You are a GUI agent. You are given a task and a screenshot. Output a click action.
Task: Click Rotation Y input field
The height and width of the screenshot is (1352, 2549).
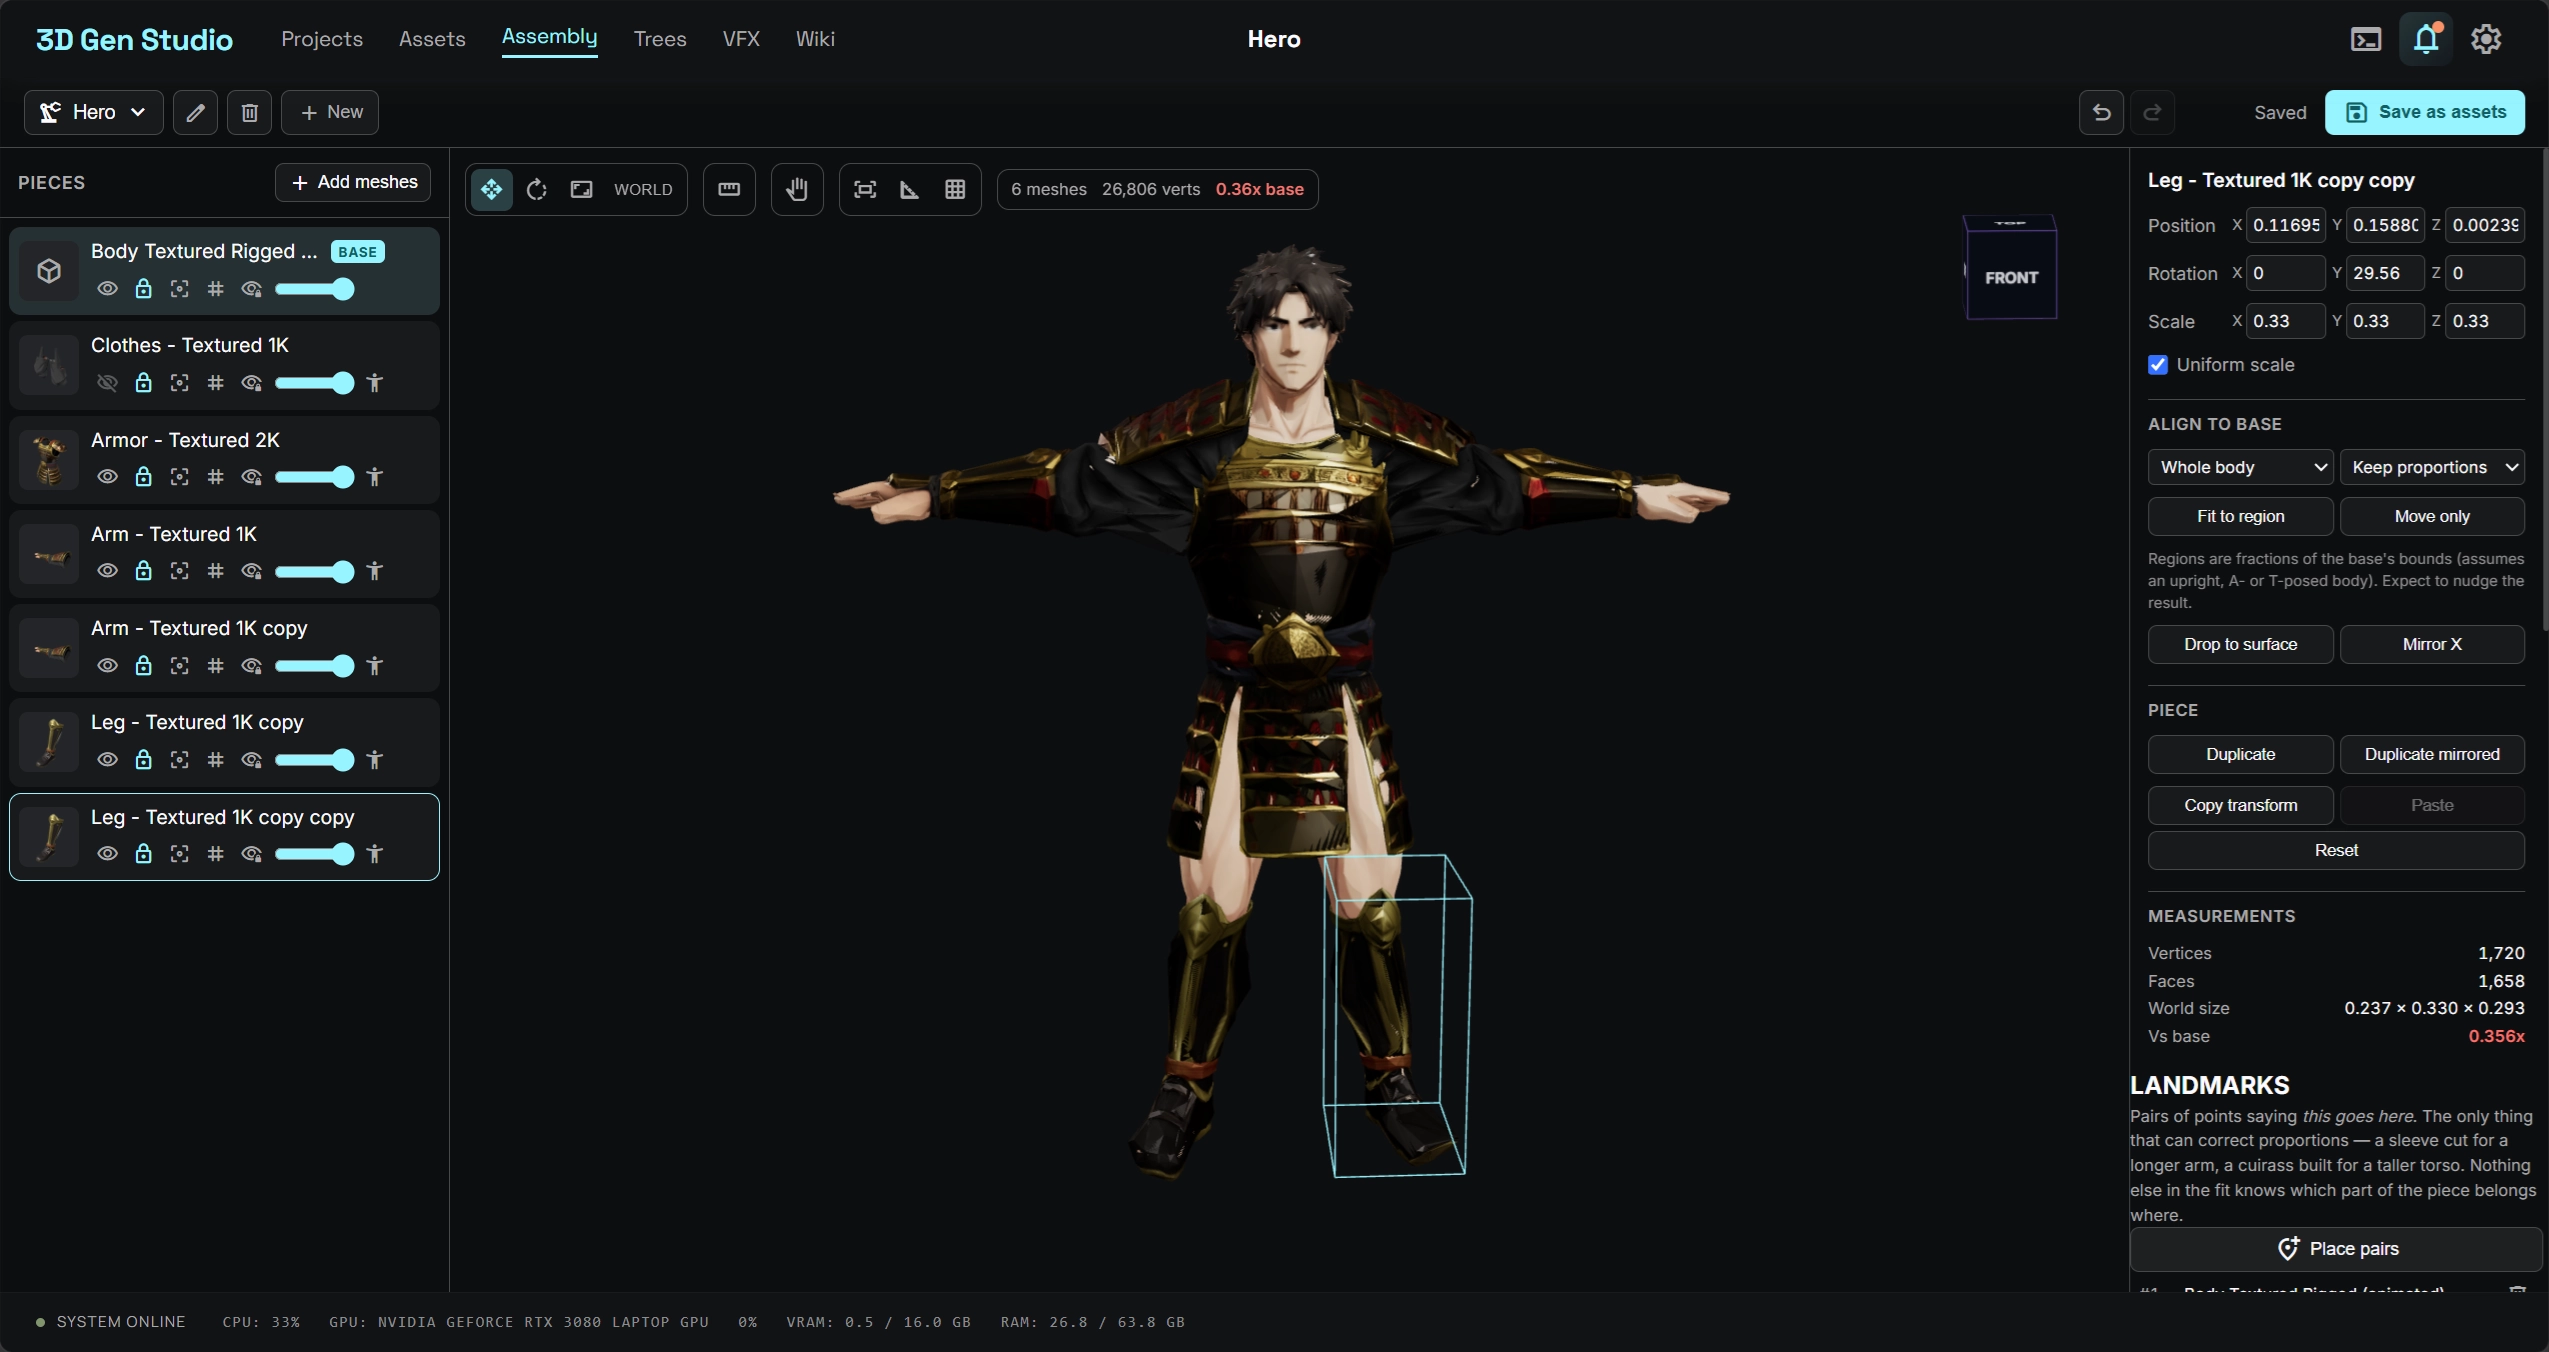pyautogui.click(x=2385, y=273)
